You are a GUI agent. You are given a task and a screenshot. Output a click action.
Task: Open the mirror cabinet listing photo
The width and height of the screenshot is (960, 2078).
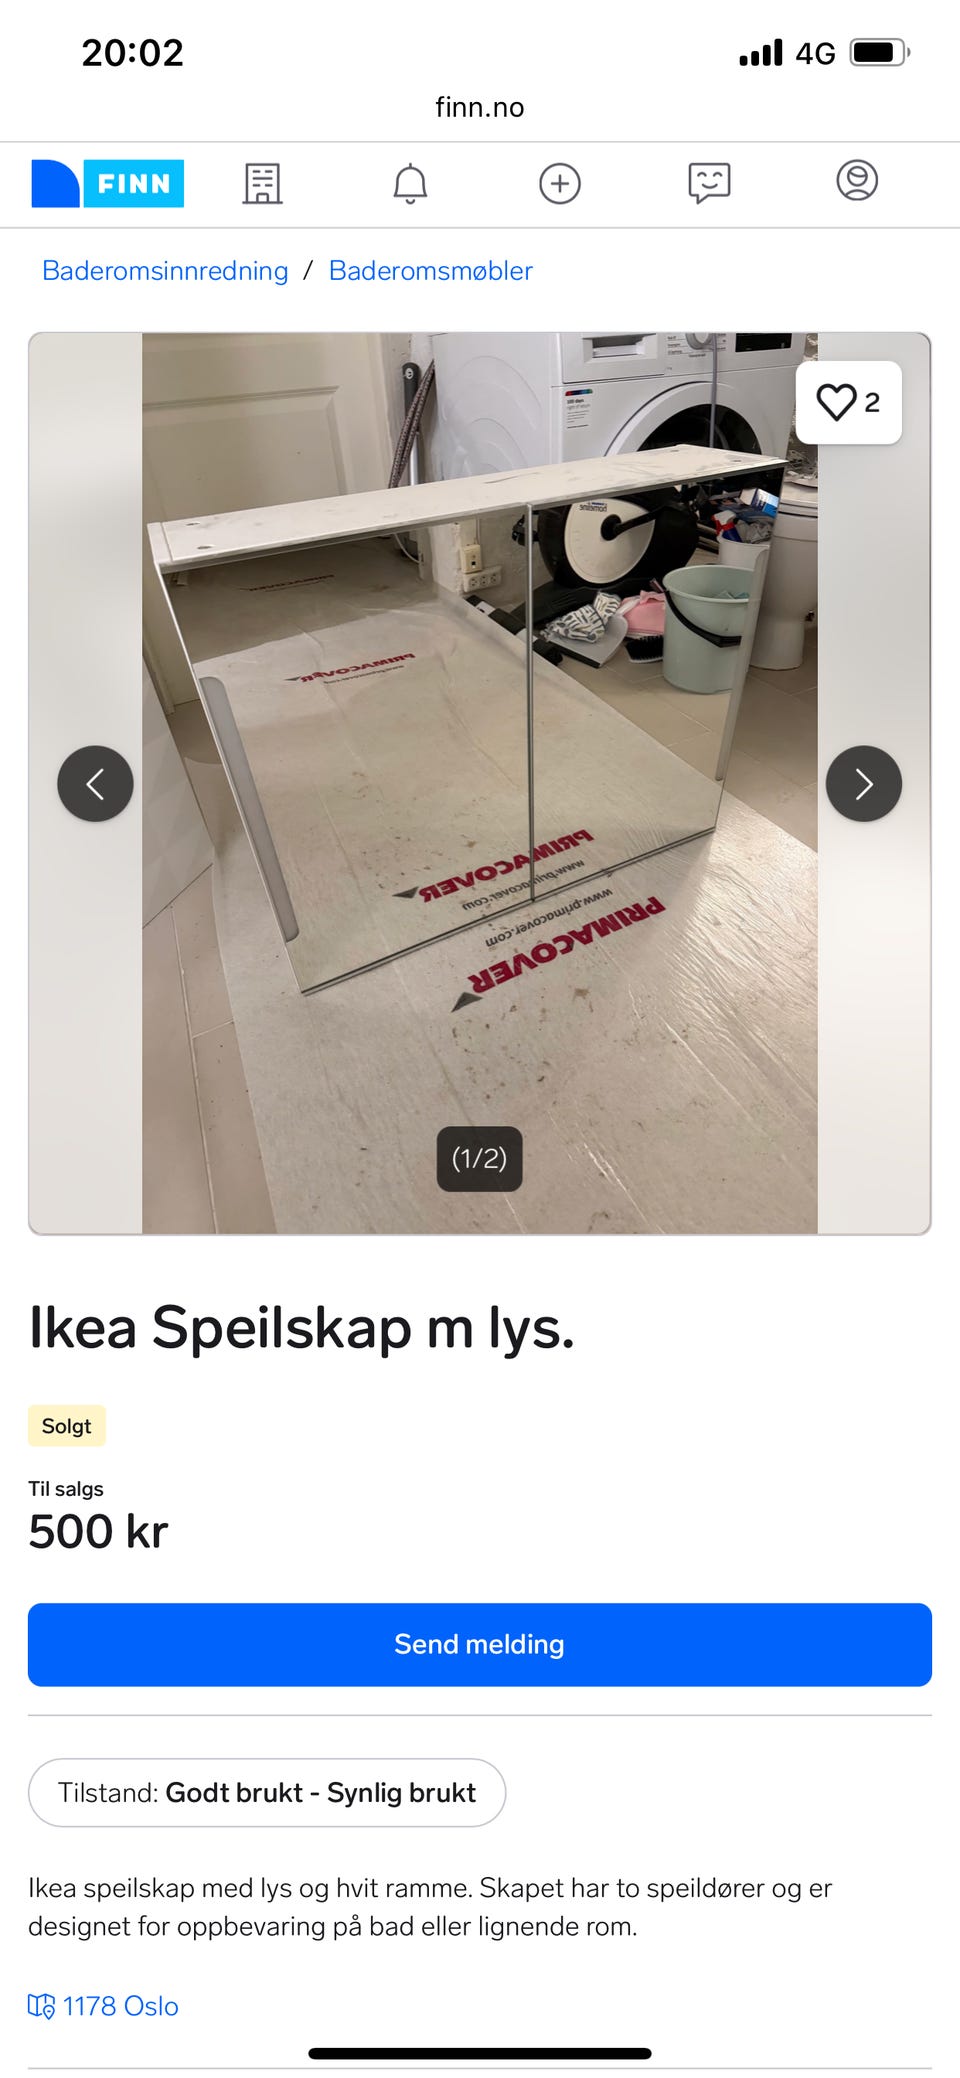click(480, 784)
